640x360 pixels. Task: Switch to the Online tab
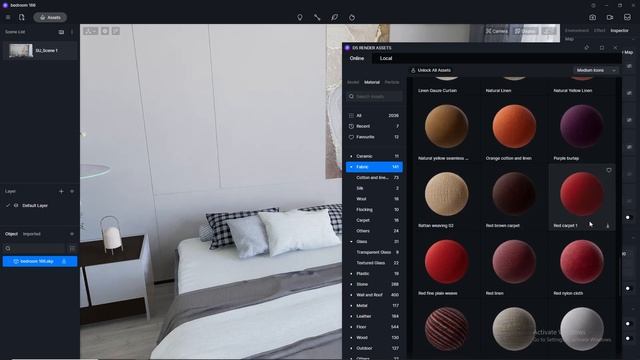(357, 58)
